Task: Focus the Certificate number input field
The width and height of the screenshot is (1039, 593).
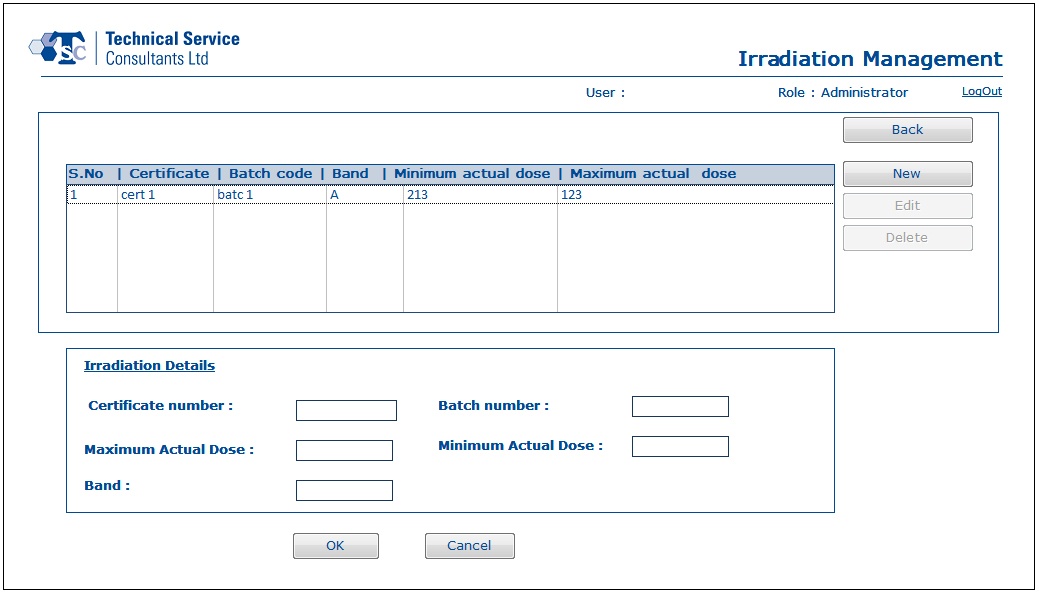Action: tap(346, 410)
